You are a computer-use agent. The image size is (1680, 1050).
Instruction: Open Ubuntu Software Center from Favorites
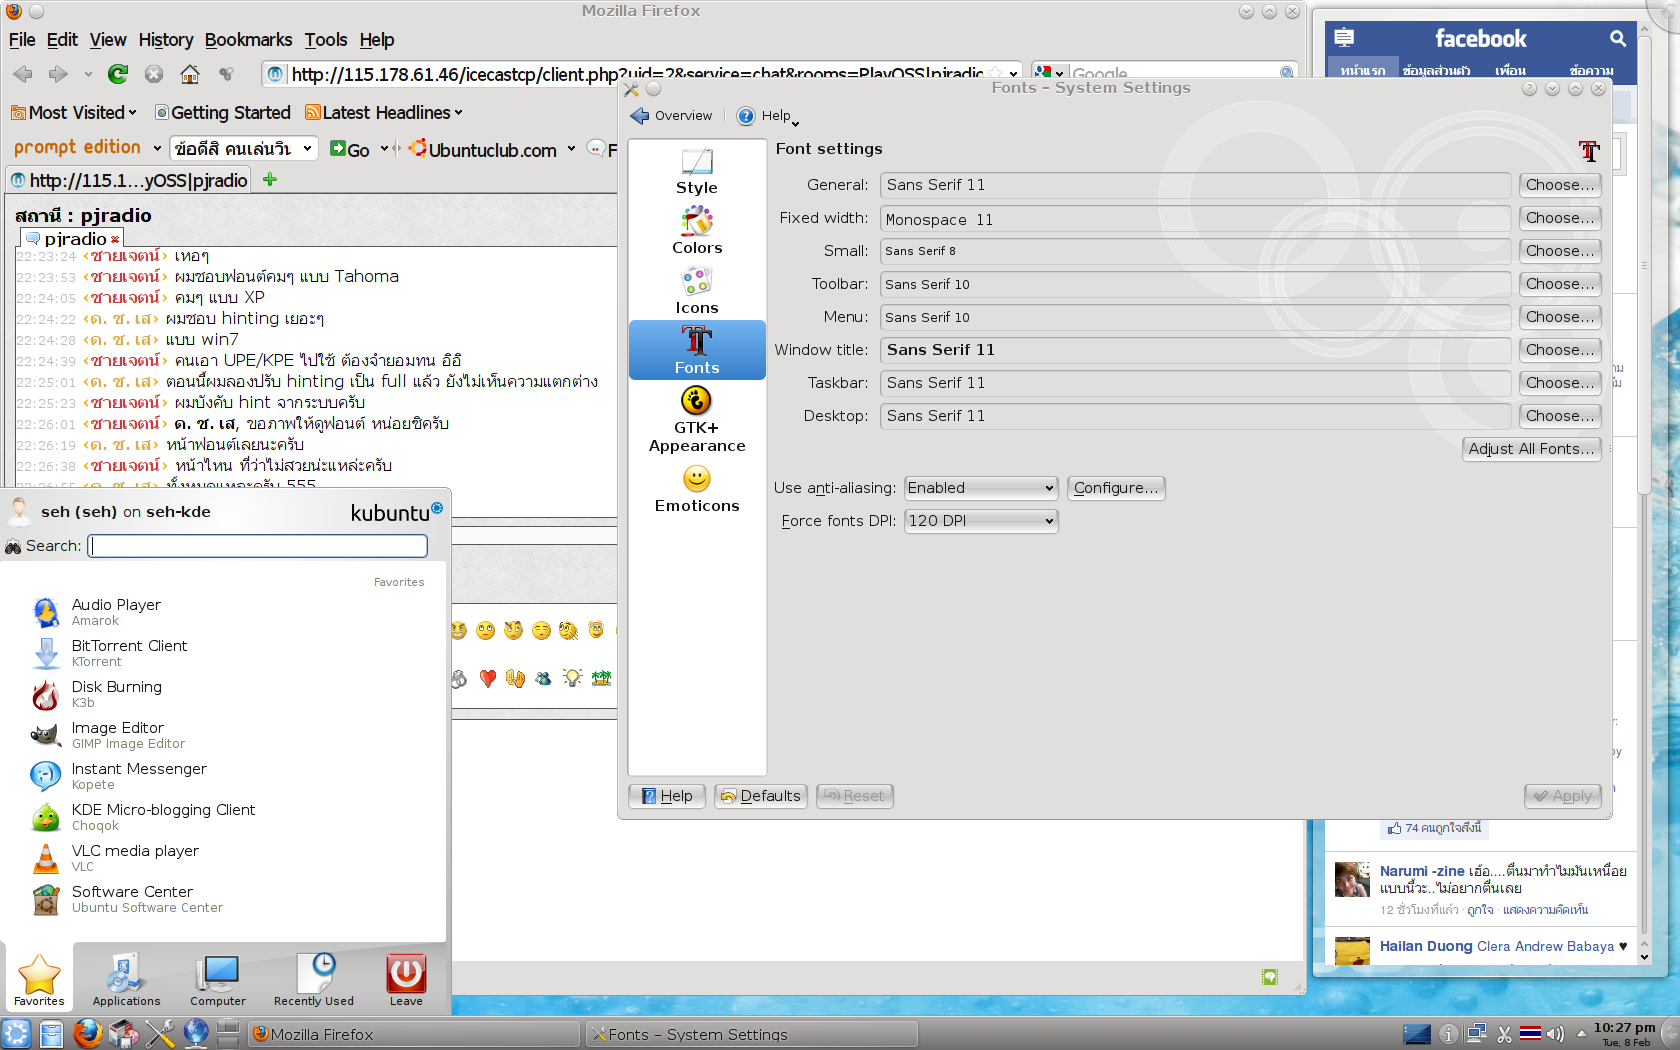pos(225,899)
